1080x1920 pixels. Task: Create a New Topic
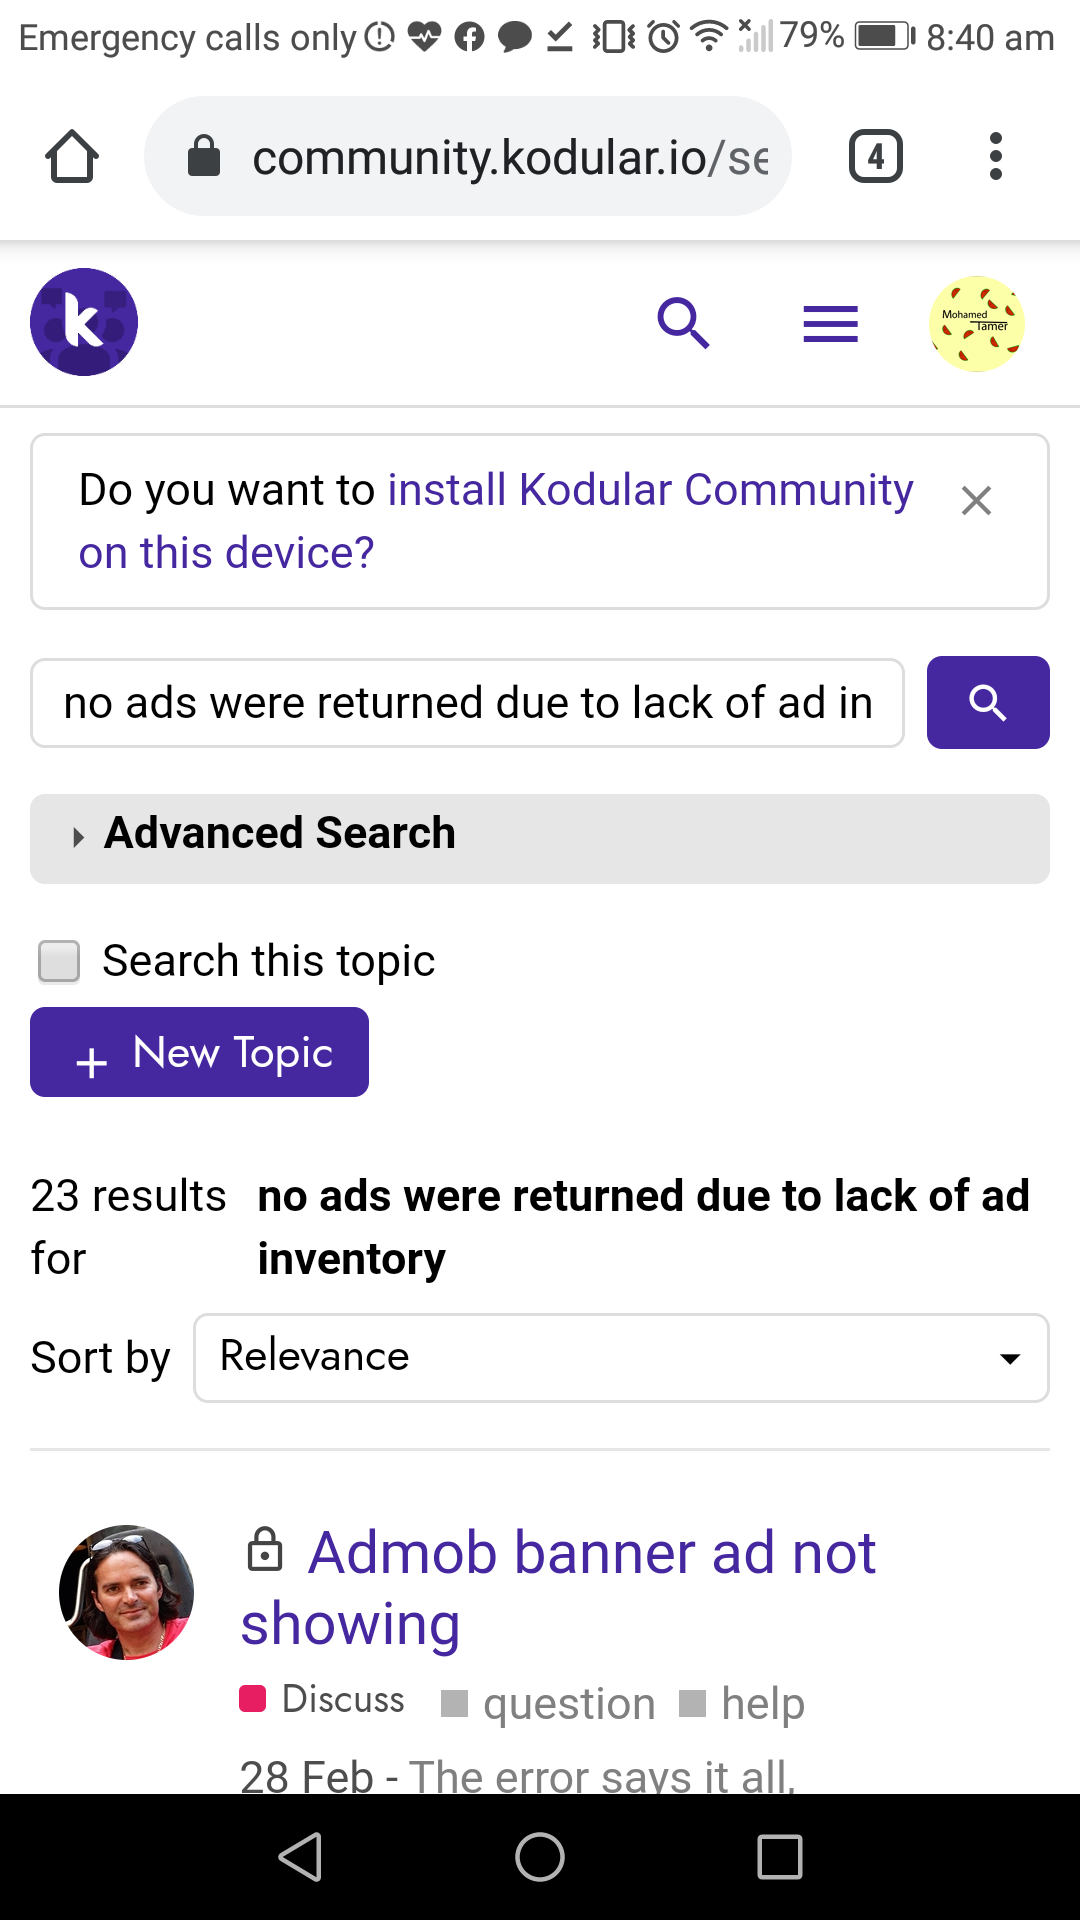(x=199, y=1052)
